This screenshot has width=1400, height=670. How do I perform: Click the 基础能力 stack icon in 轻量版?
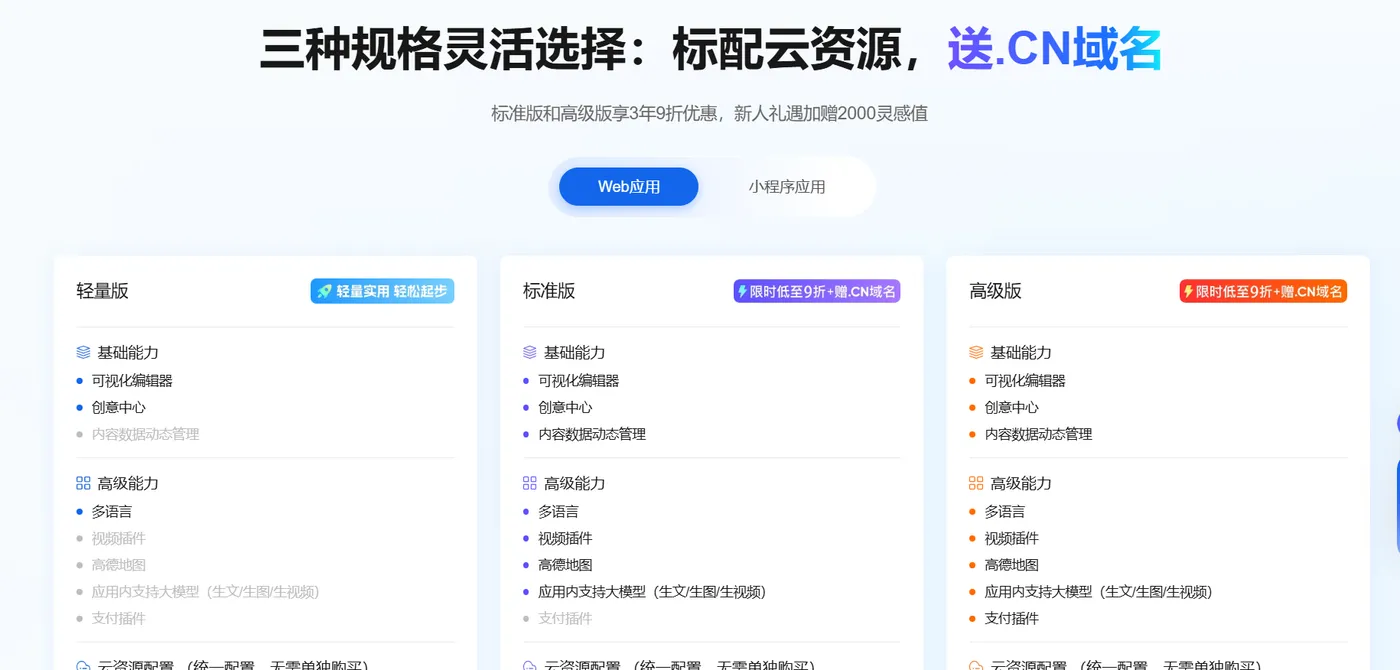tap(84, 353)
